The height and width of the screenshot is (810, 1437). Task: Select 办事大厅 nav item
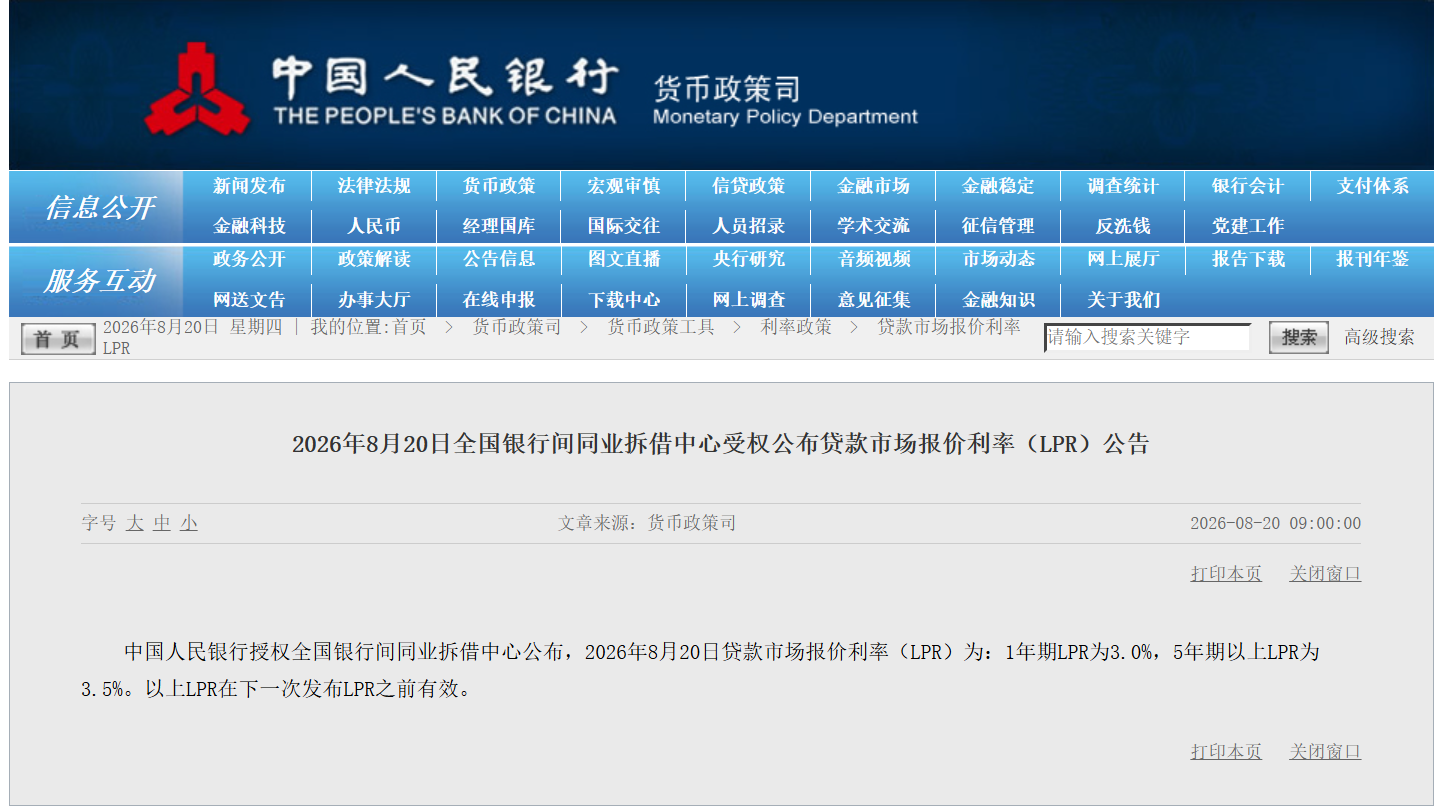click(374, 299)
